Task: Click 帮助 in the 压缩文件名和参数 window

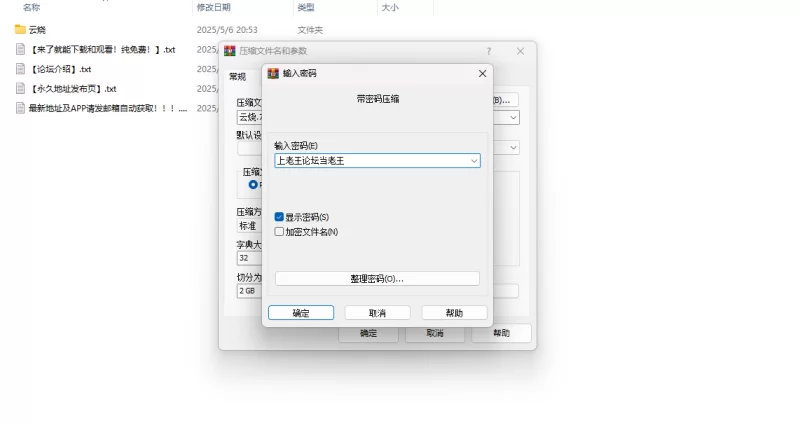Action: click(x=501, y=333)
